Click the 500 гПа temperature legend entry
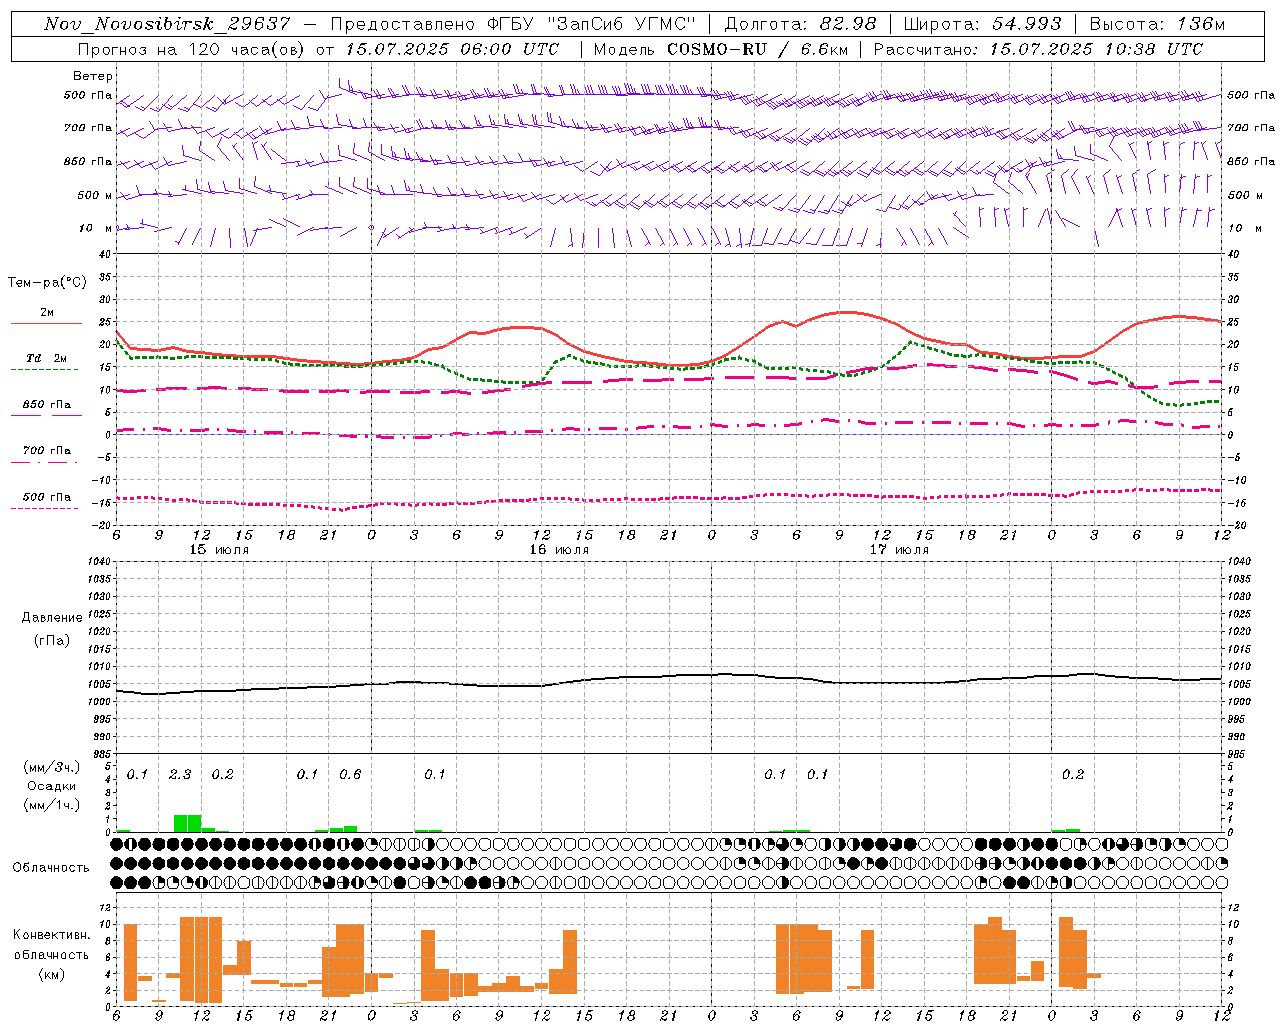This screenshot has height=1024, width=1280. click(x=47, y=496)
